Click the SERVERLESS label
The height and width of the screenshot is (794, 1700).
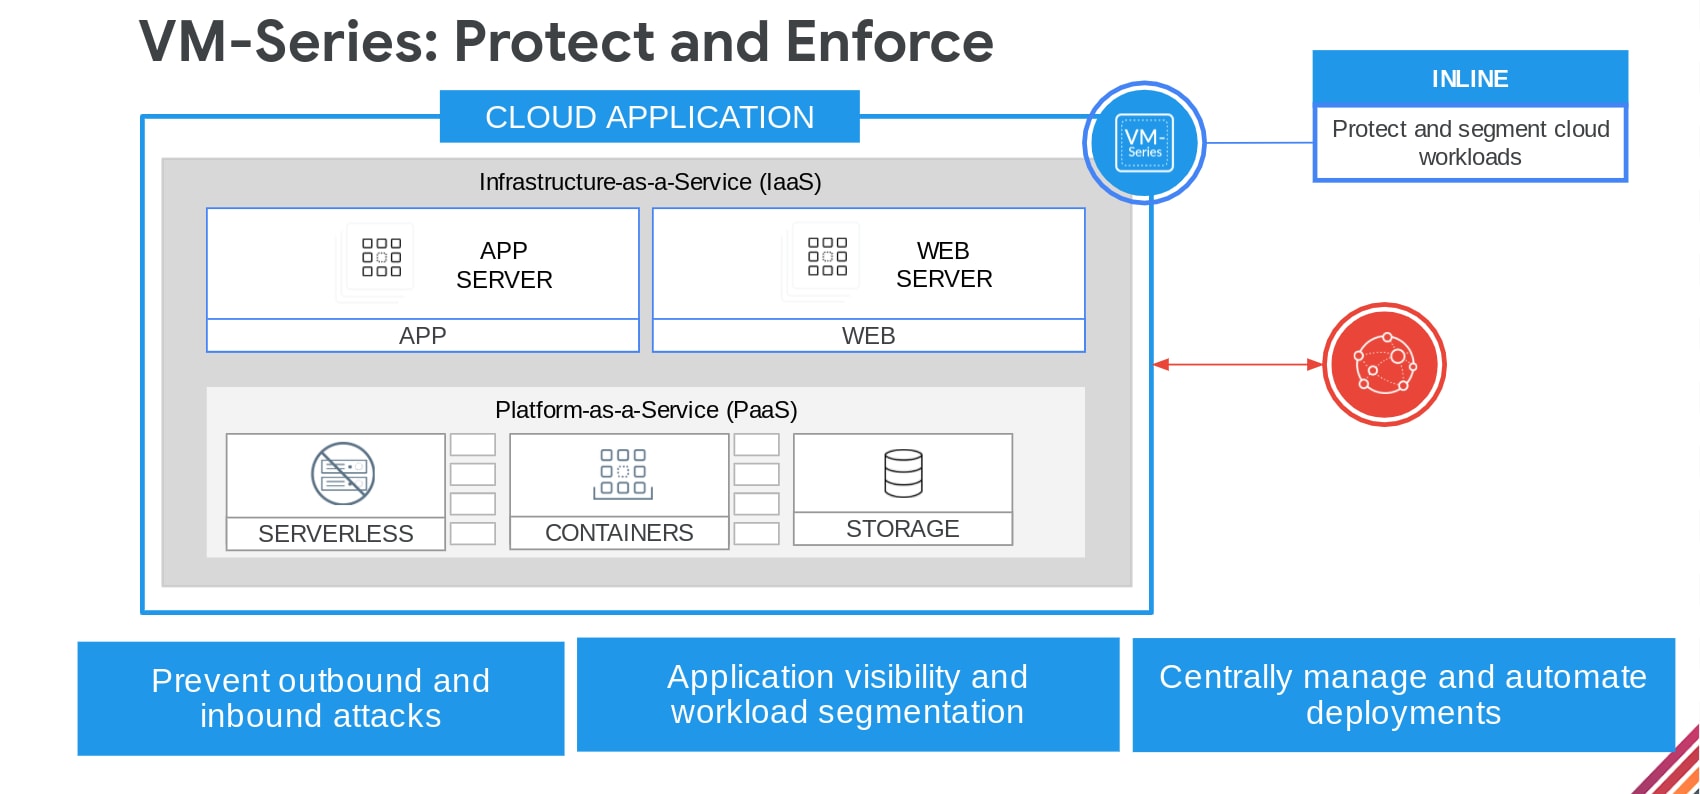coord(336,534)
